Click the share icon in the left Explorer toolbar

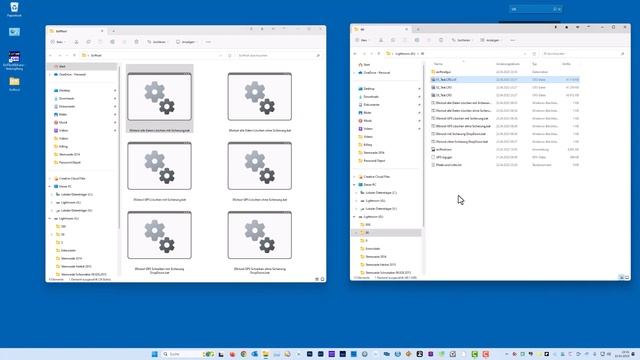pos(124,42)
